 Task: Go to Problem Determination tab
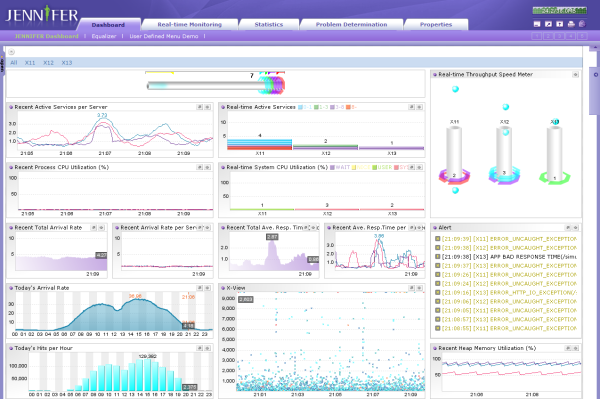pos(351,24)
